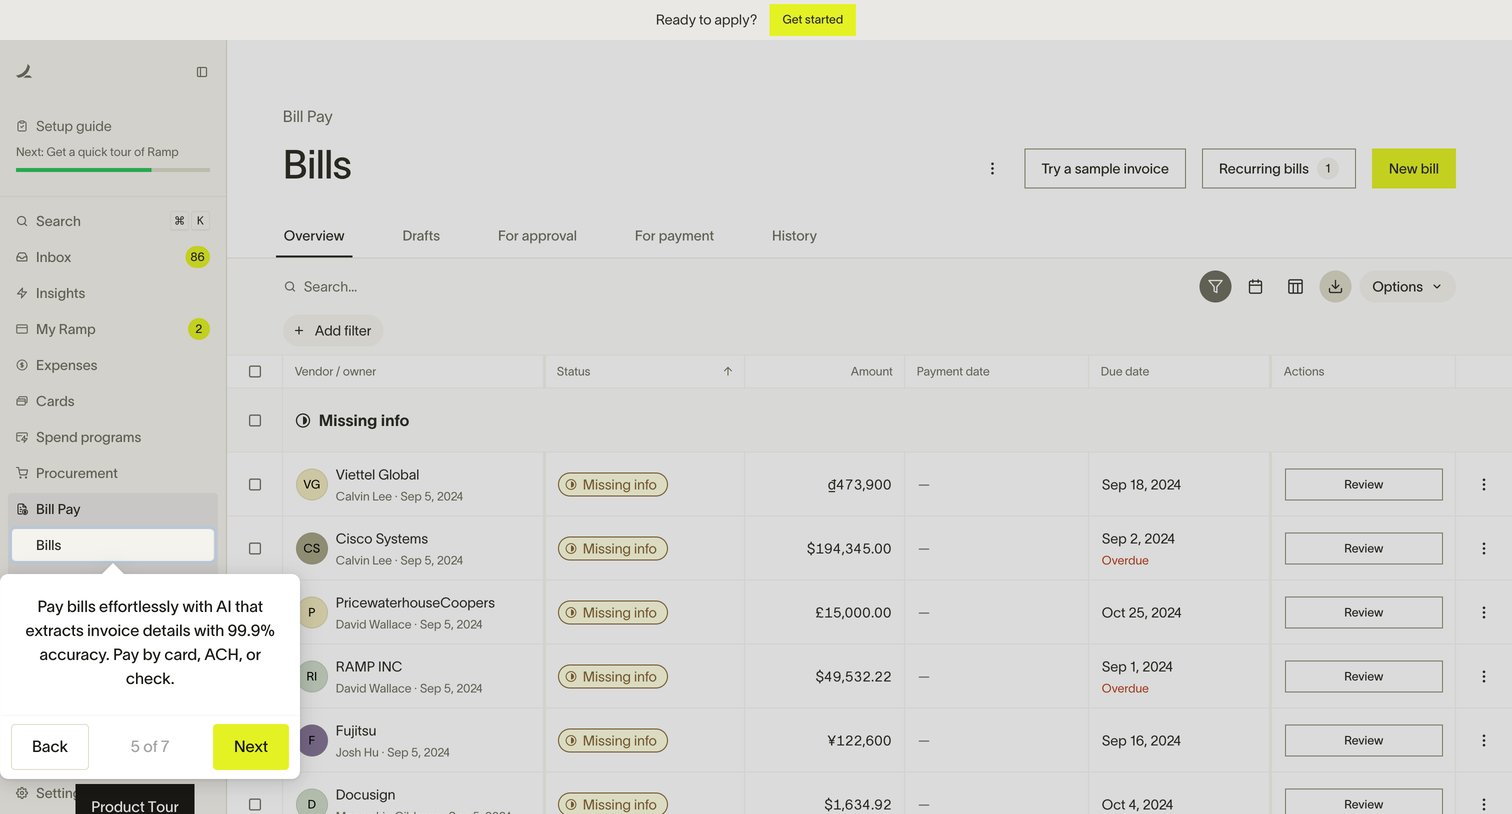Click the $194,345.00 amount
The width and height of the screenshot is (1512, 814).
[x=849, y=549]
